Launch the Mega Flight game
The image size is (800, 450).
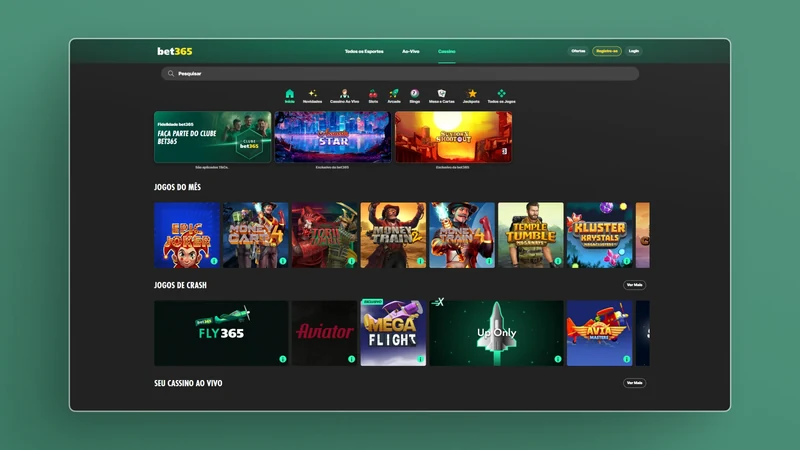pos(393,333)
